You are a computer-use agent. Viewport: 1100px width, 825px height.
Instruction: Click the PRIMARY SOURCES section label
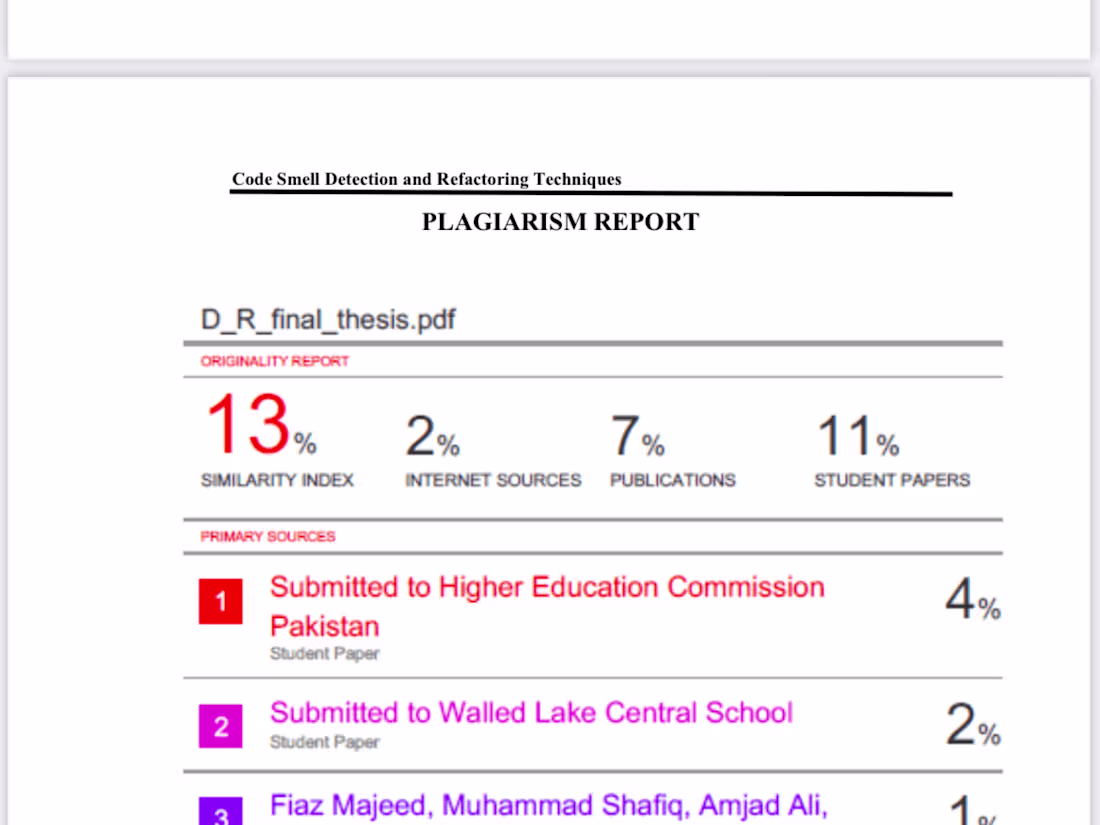tap(268, 537)
